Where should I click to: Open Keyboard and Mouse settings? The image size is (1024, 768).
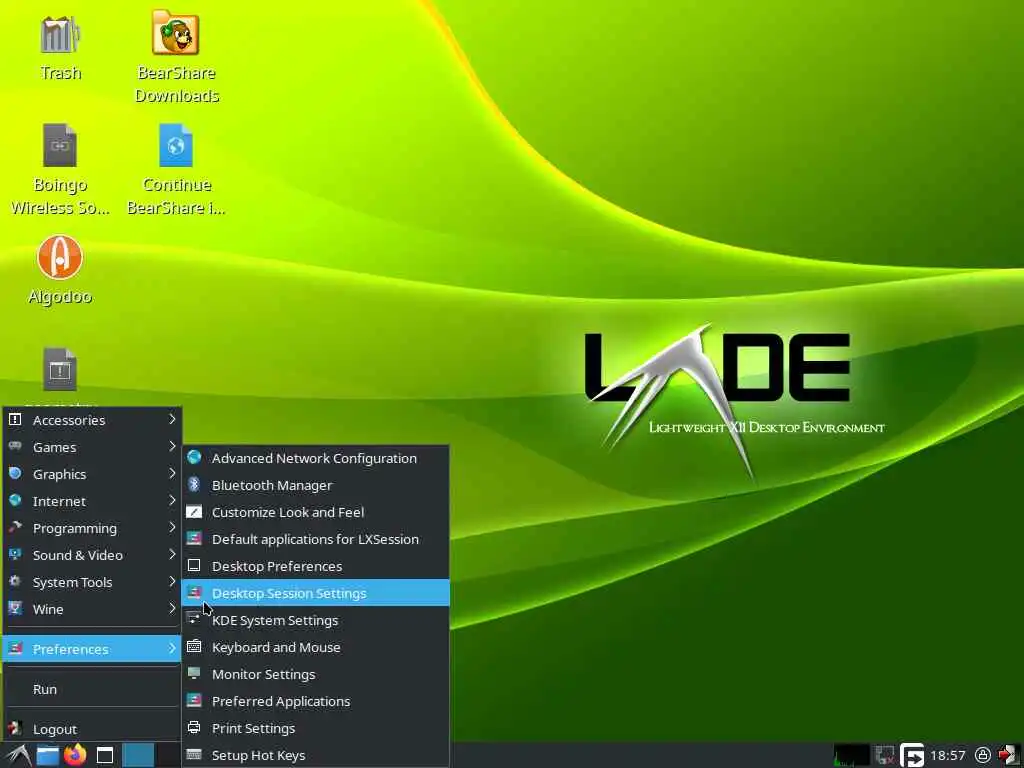[x=315, y=647]
